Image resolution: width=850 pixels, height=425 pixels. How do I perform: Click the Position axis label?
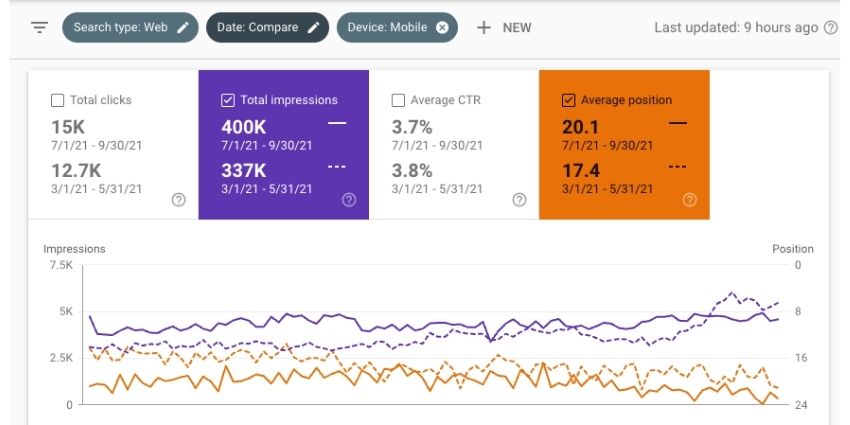tap(793, 249)
